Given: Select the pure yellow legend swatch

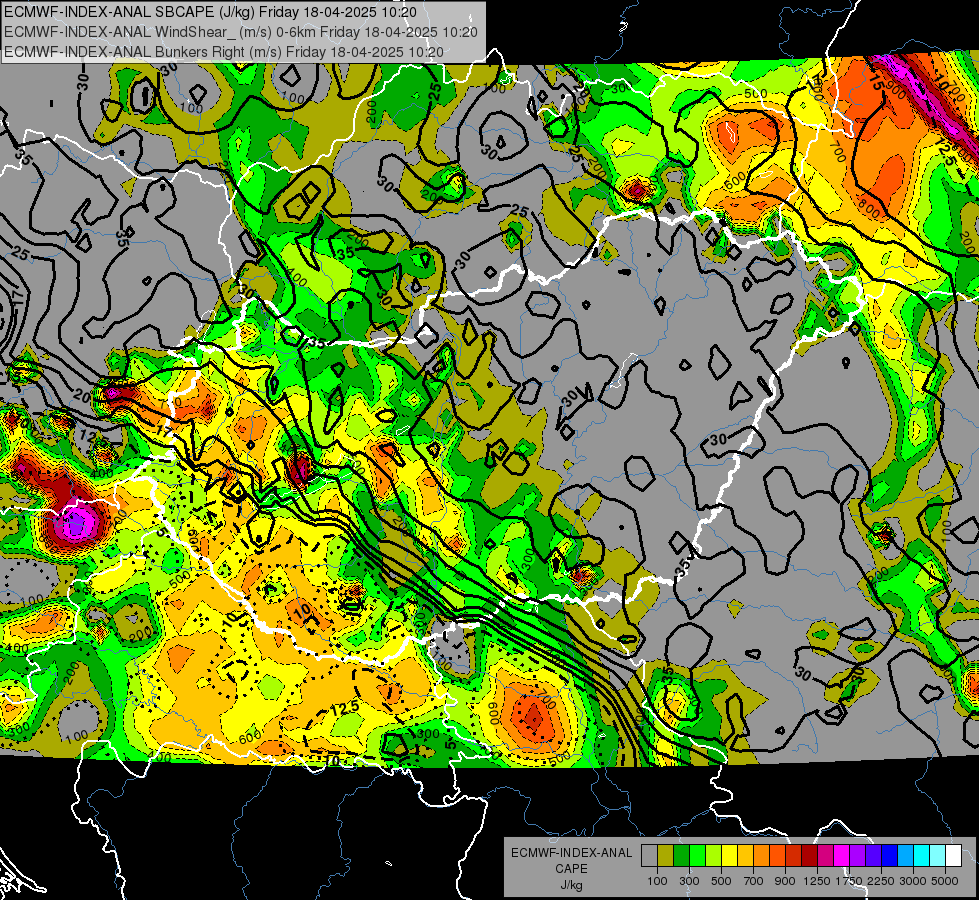Looking at the screenshot, I should pos(729,856).
